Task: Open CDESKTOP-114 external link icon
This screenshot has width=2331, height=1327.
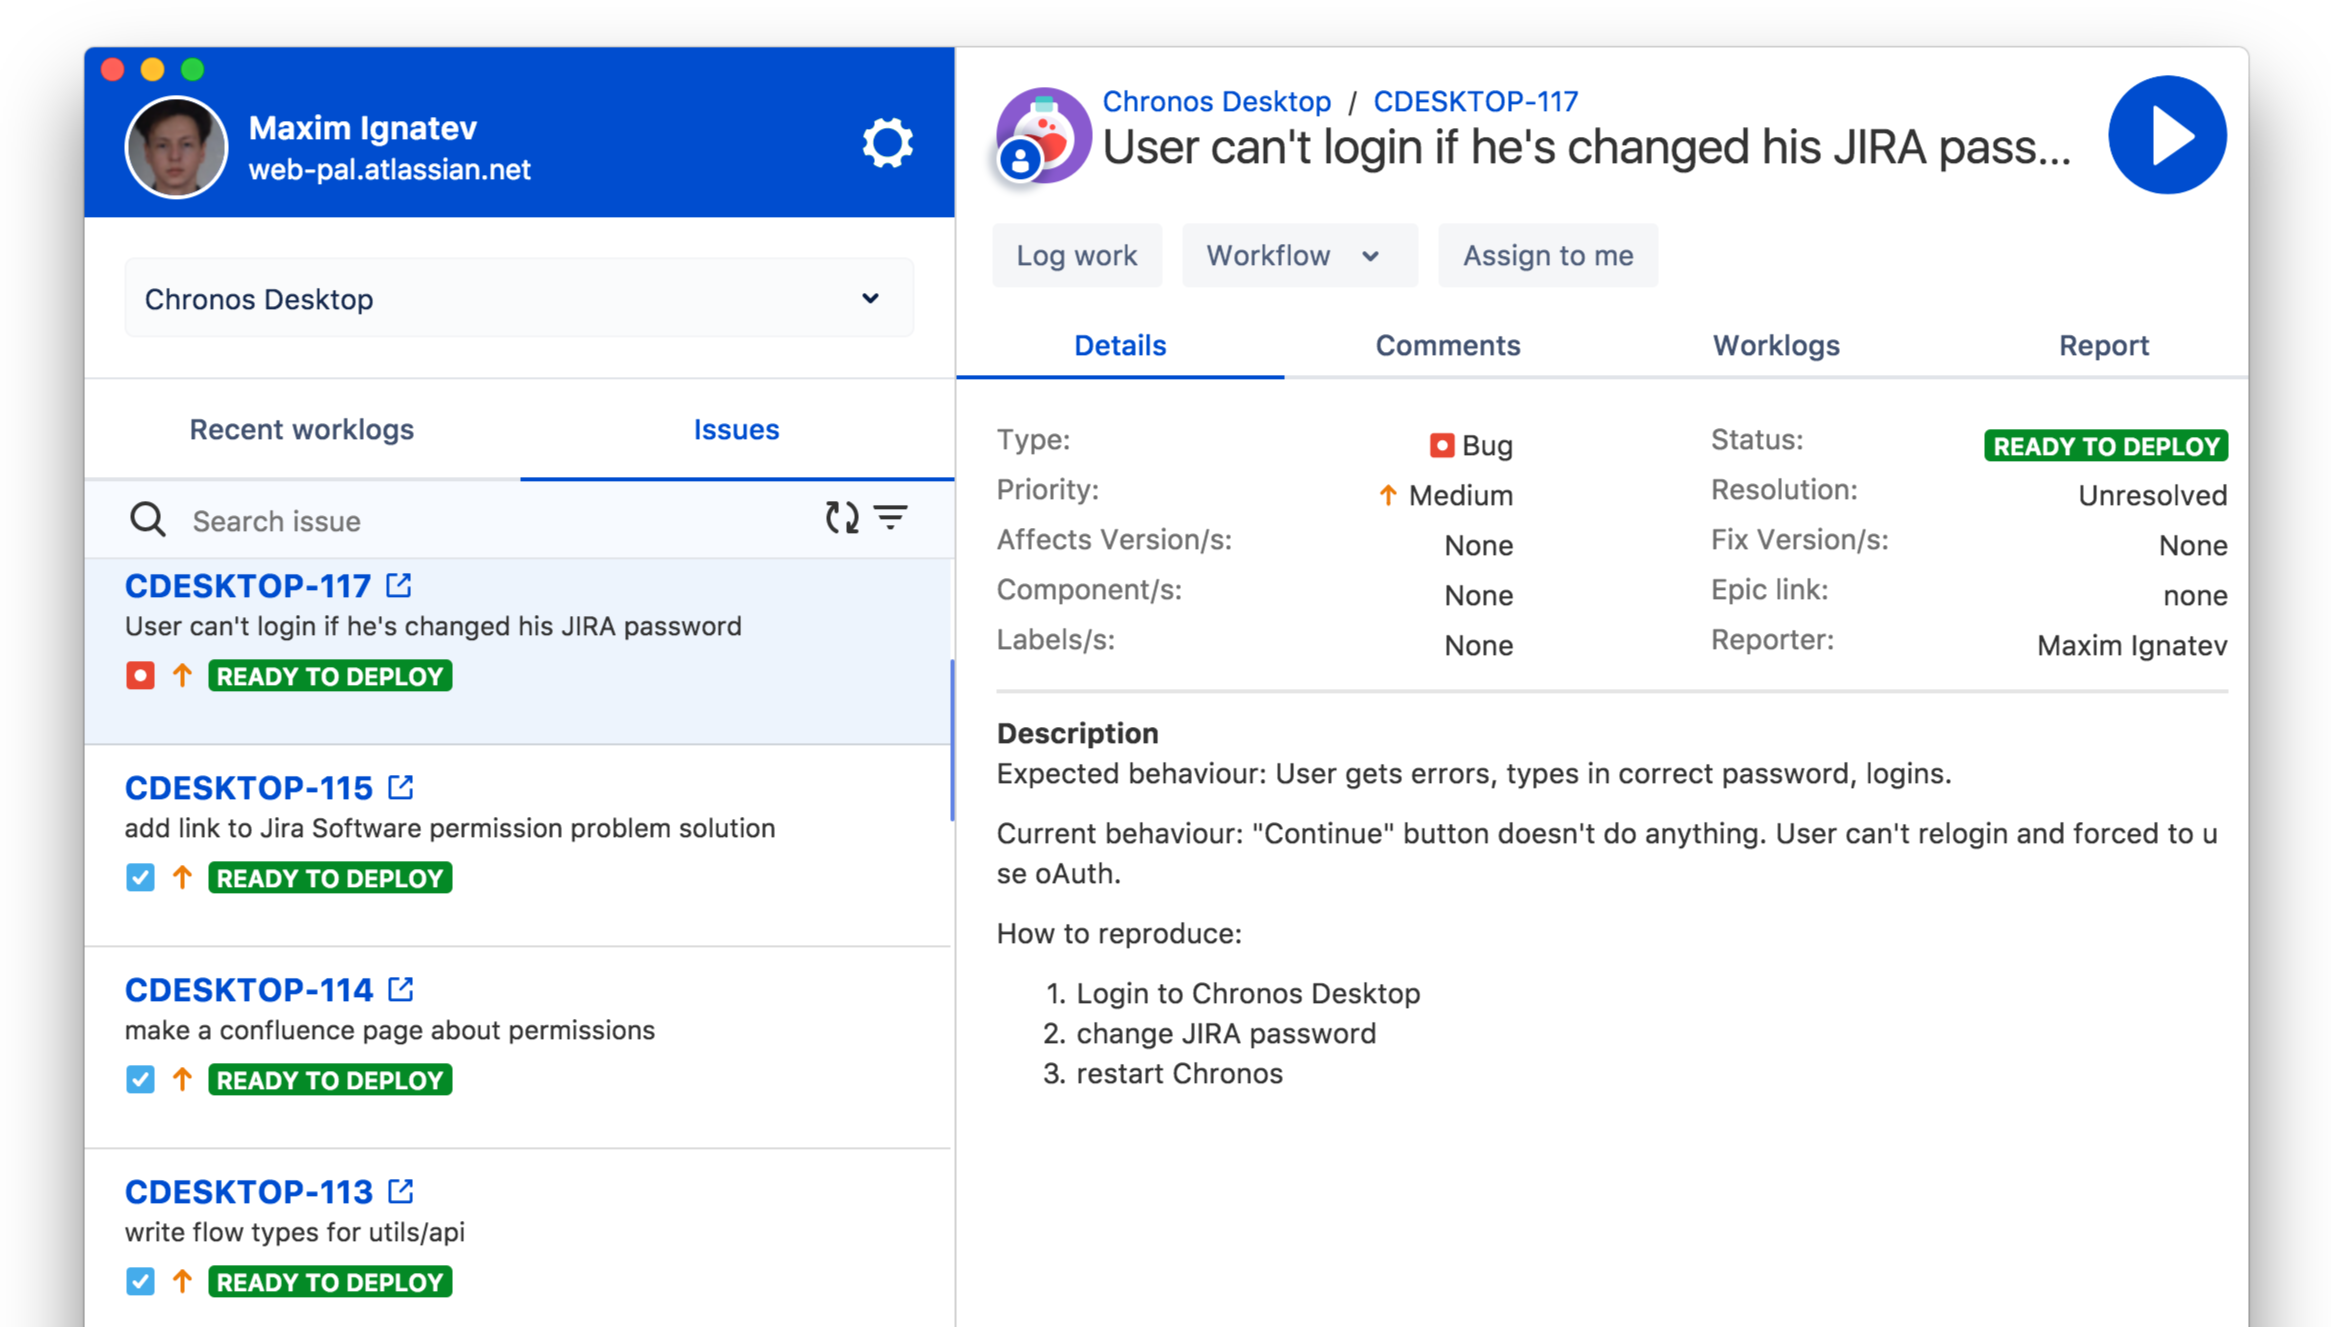Action: click(401, 989)
